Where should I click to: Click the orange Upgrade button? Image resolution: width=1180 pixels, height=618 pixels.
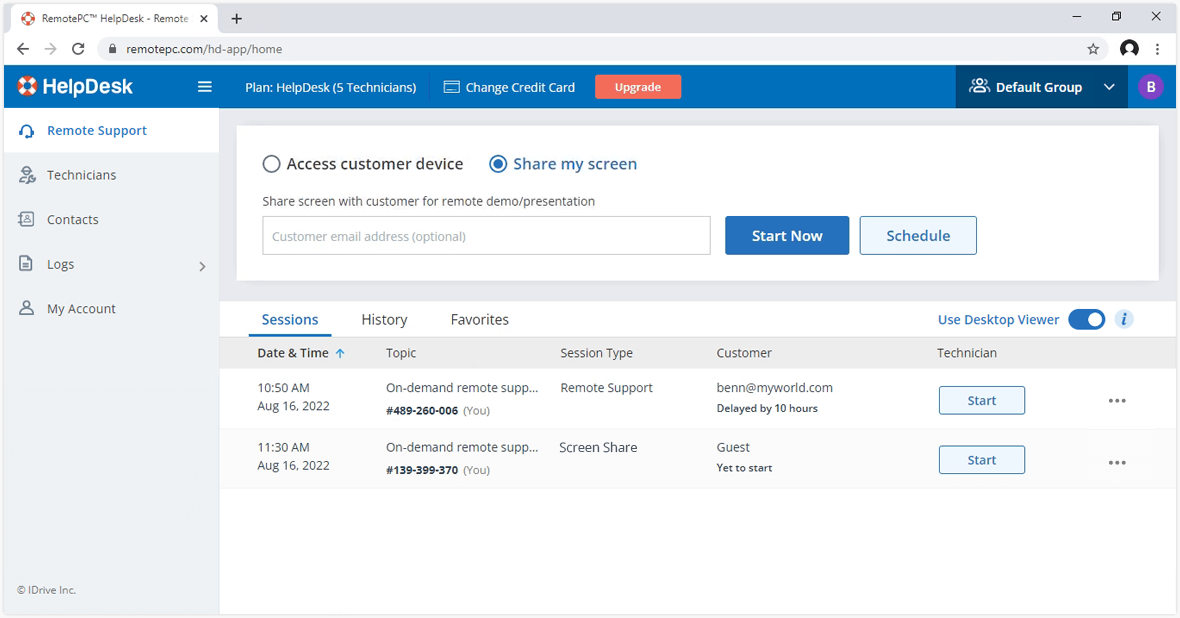(x=637, y=87)
